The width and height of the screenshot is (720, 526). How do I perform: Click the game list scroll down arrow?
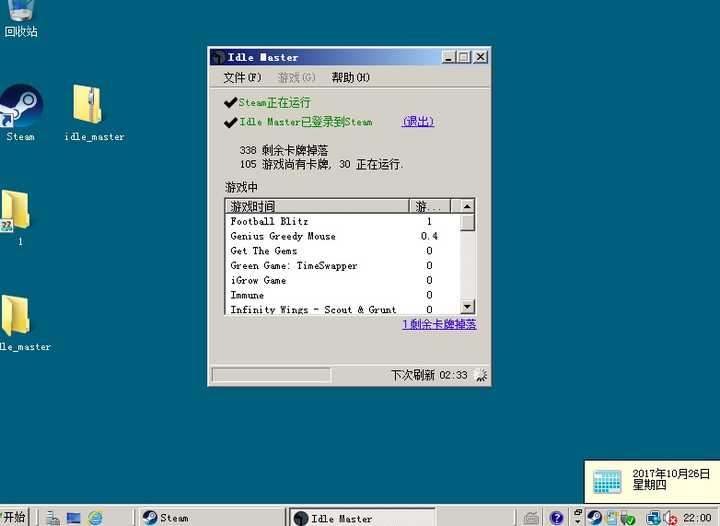(467, 306)
